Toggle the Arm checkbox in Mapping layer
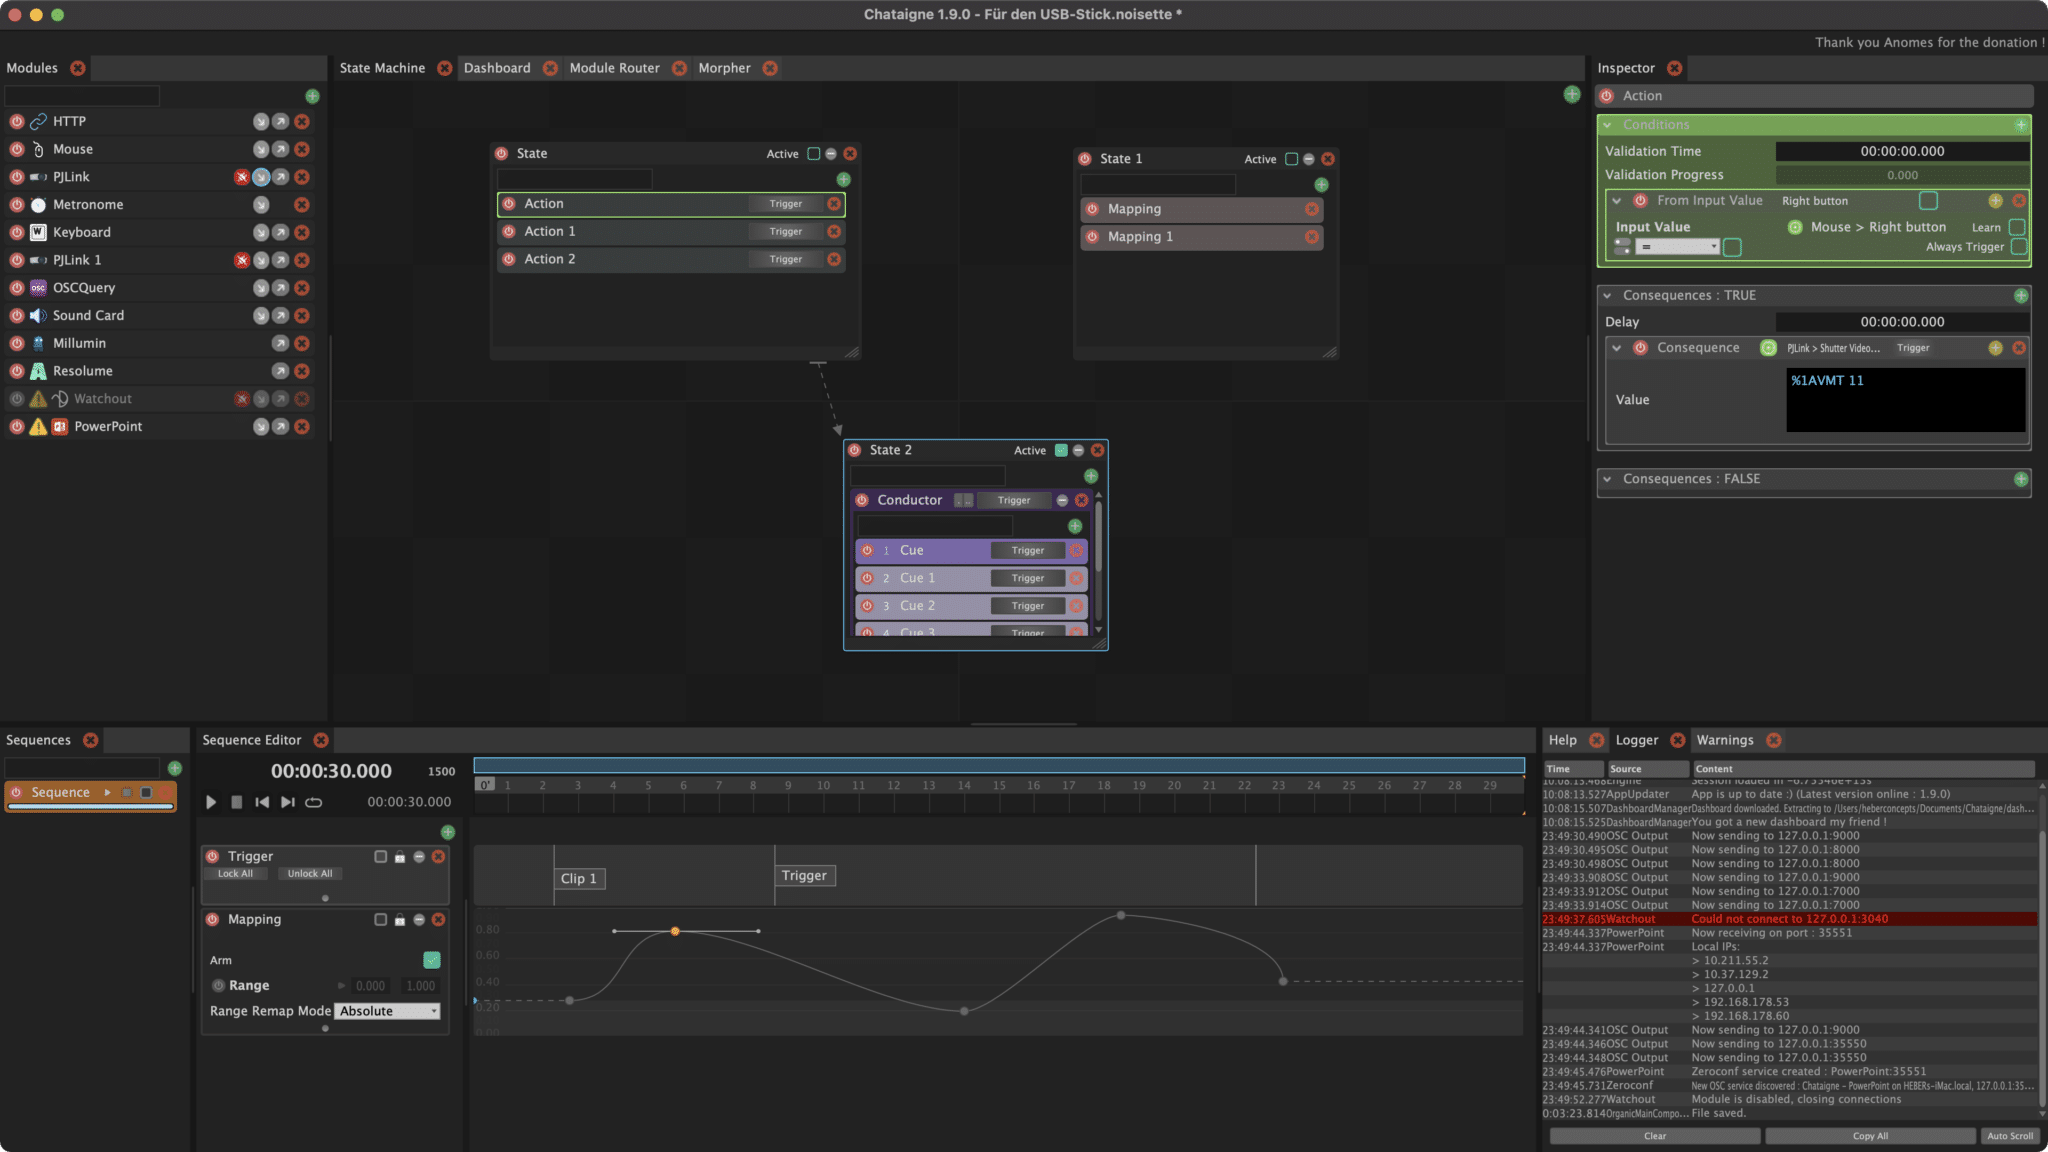This screenshot has height=1152, width=2048. [432, 960]
